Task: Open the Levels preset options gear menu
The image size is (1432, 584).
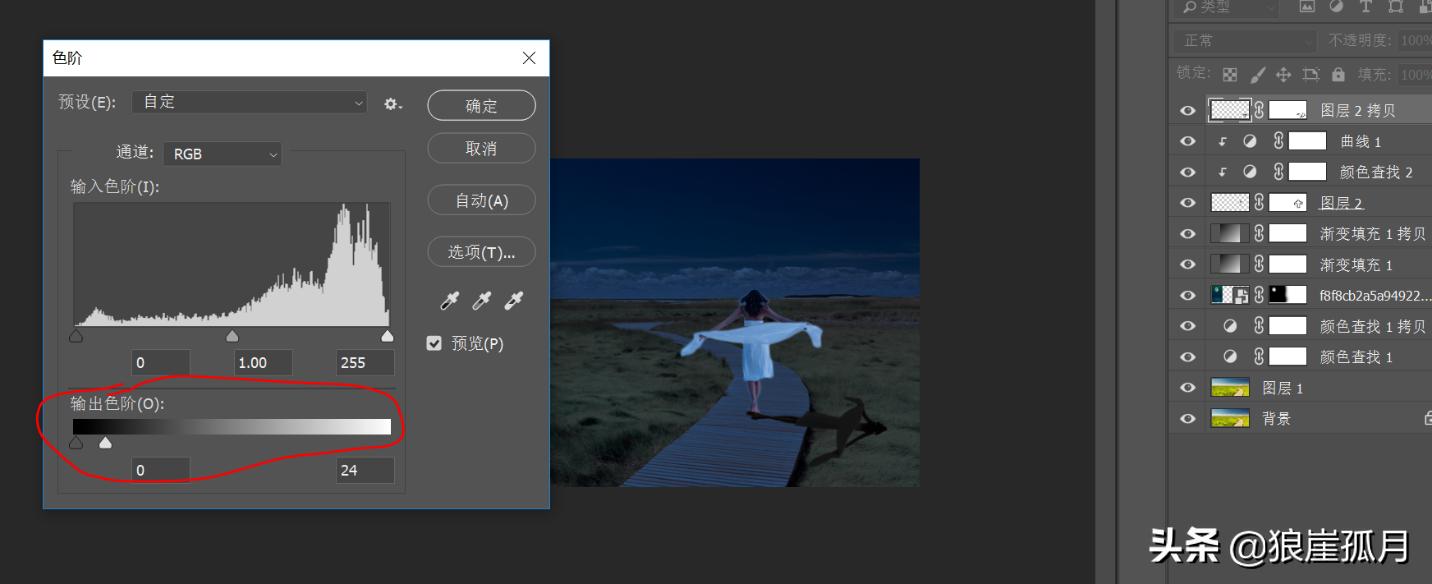Action: coord(393,104)
